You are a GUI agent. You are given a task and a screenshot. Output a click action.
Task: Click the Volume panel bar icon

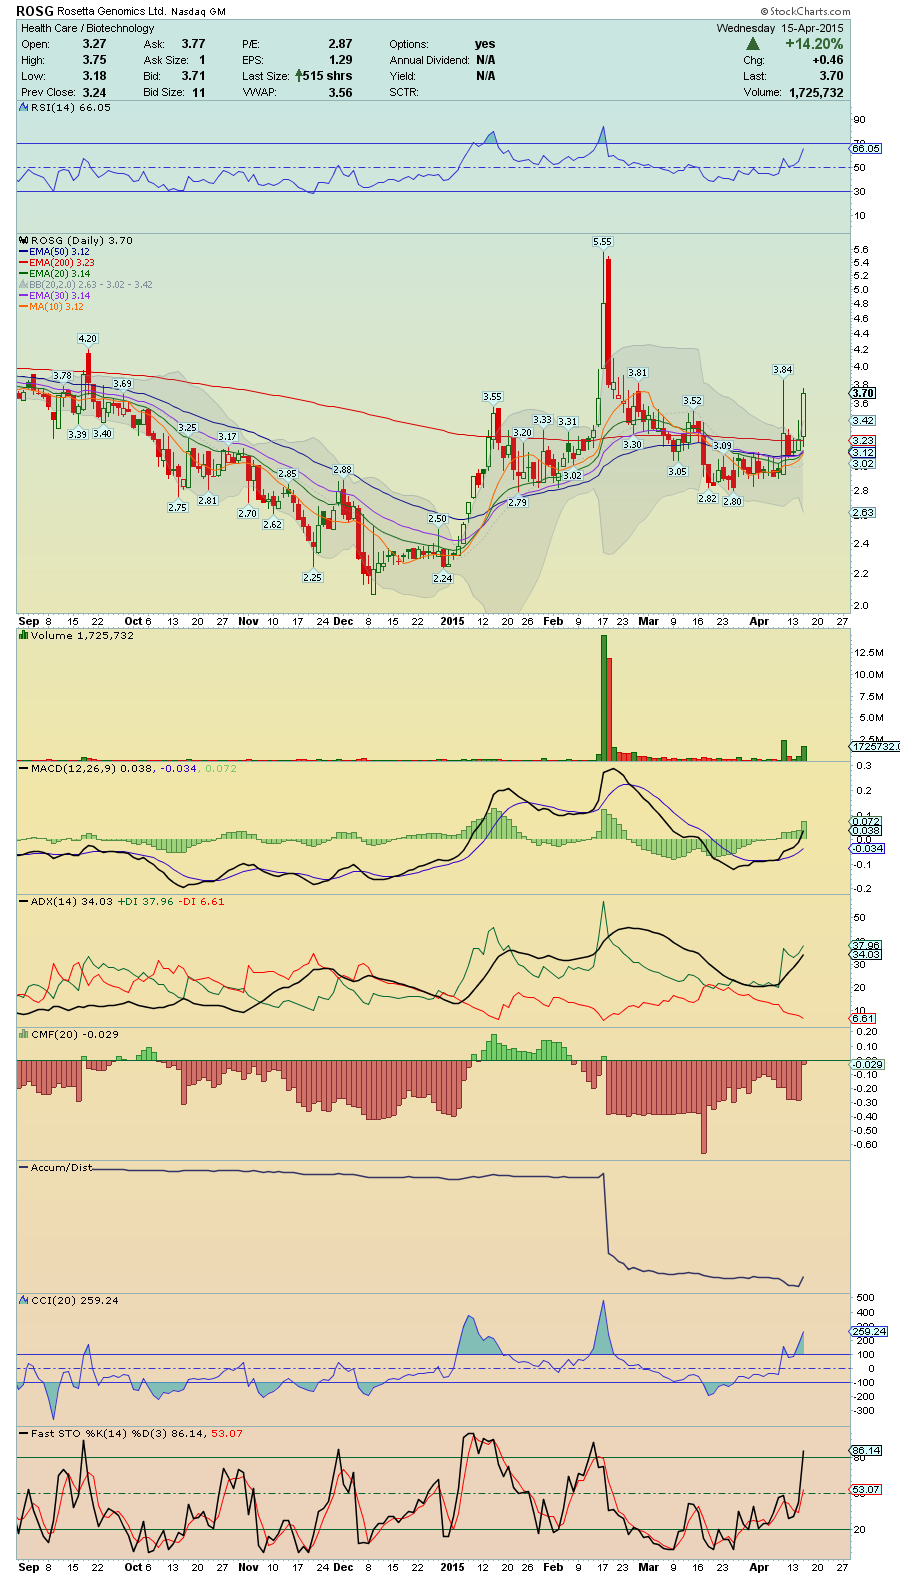tap(24, 636)
